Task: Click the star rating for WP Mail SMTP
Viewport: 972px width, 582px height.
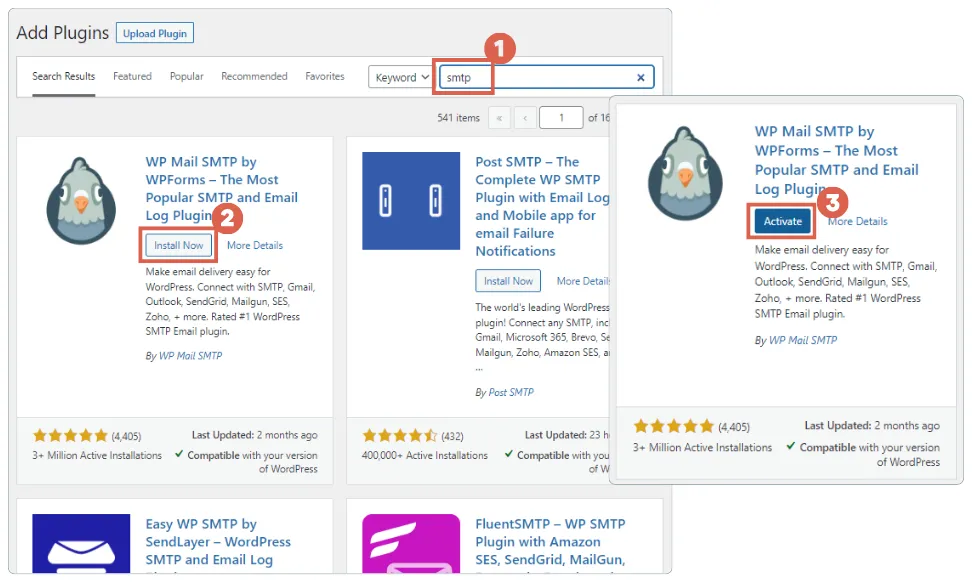Action: coord(70,435)
